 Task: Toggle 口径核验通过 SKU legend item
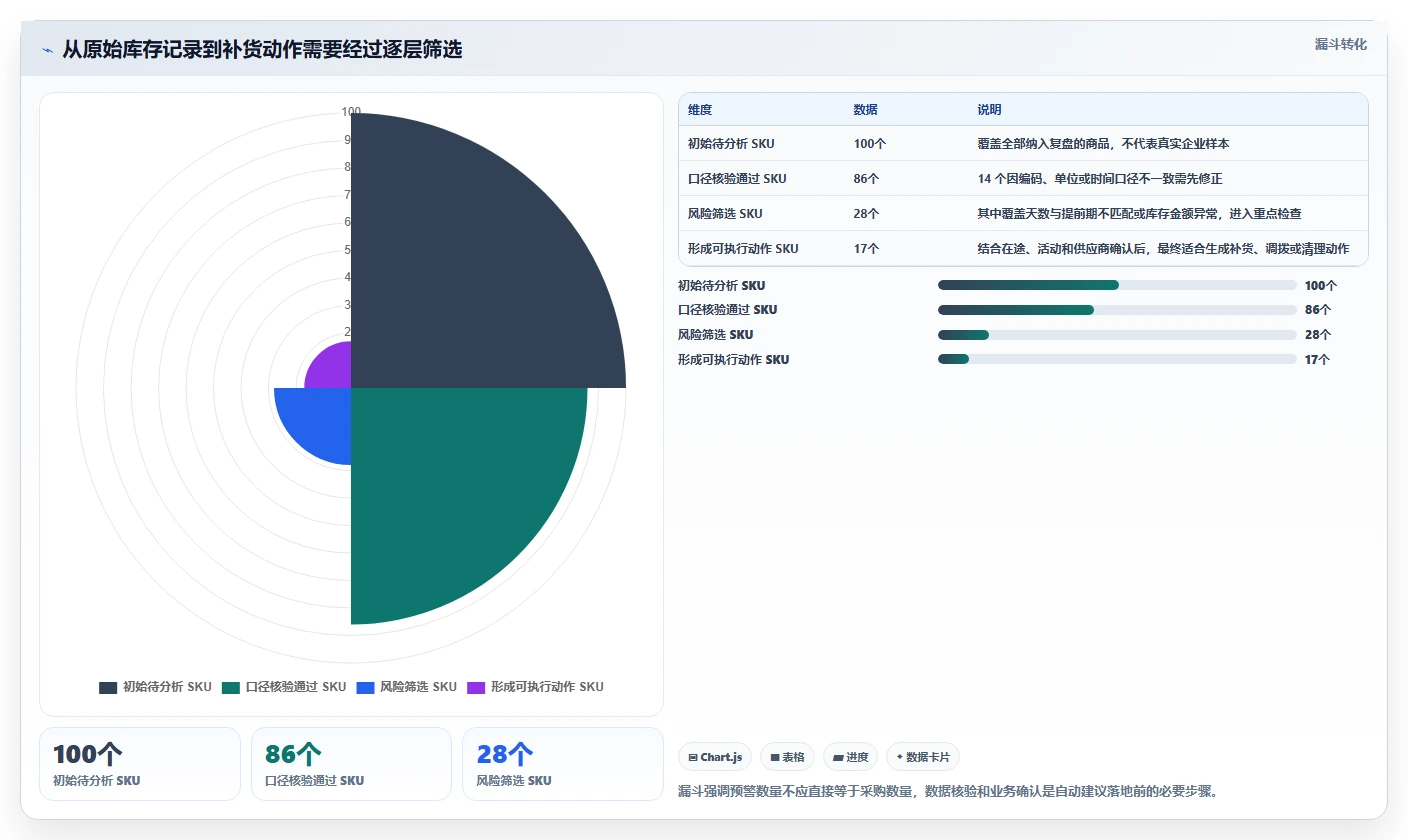284,687
